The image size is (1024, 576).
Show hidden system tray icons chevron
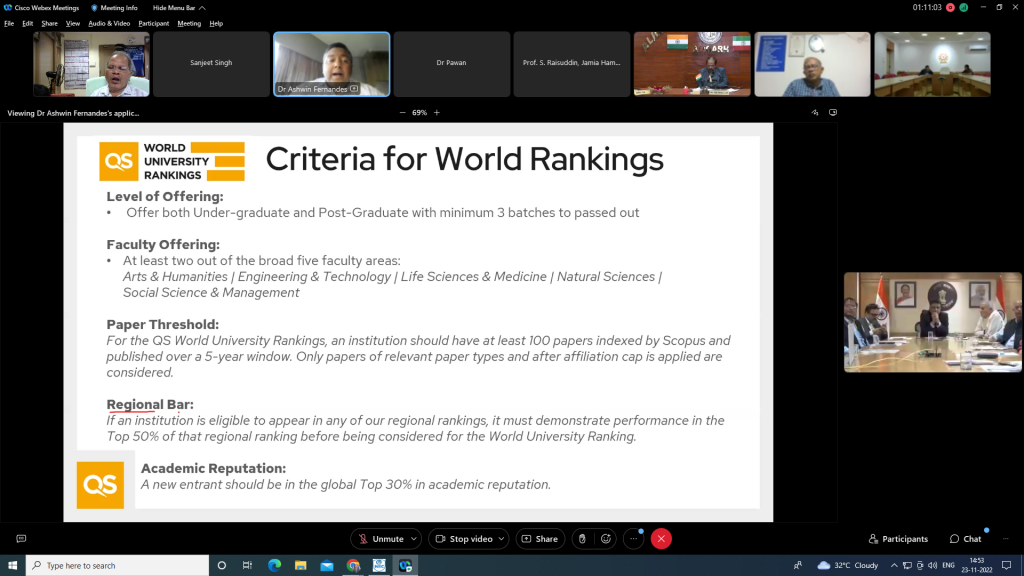pyautogui.click(x=894, y=566)
